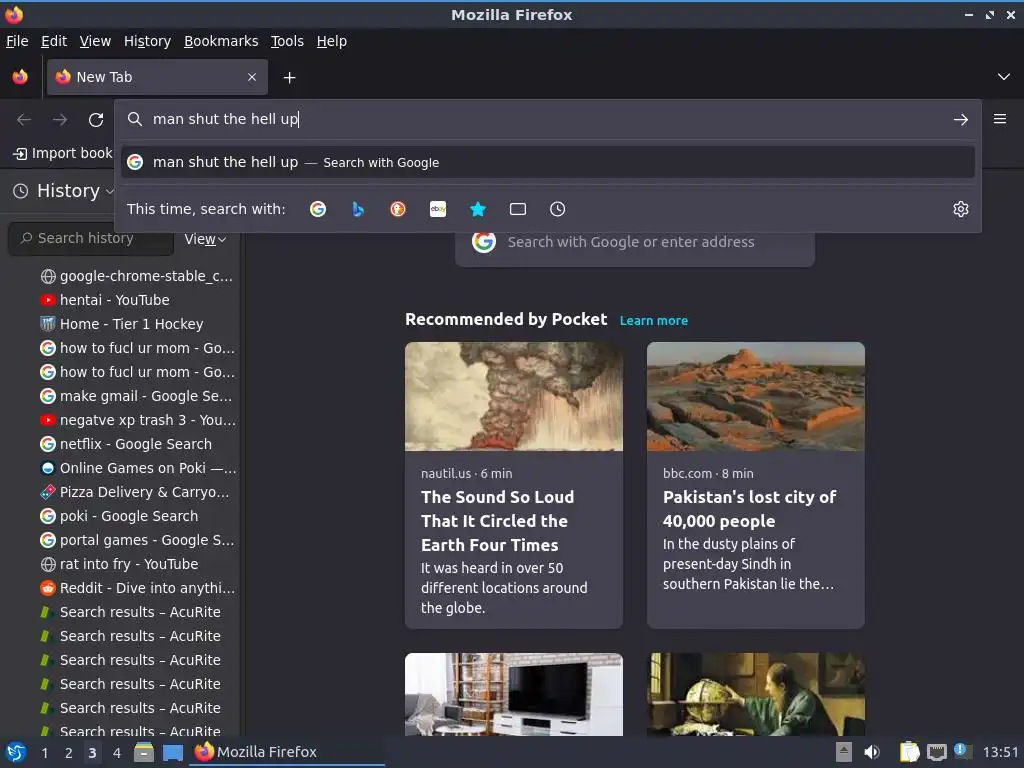
Task: Click the removable media eject tray icon
Action: pos(844,752)
